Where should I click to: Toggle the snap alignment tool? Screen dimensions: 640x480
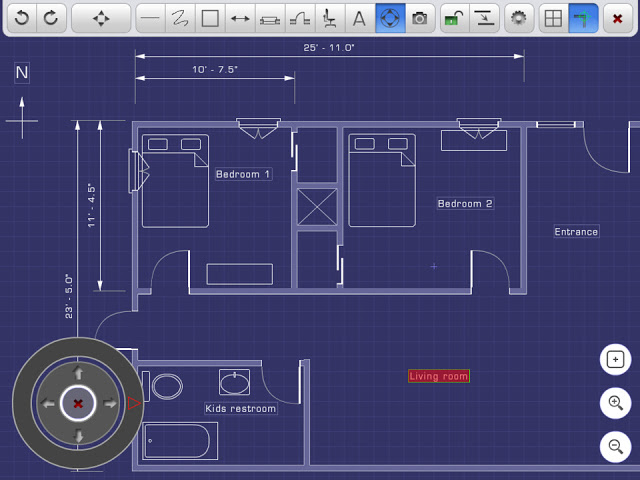[x=583, y=18]
